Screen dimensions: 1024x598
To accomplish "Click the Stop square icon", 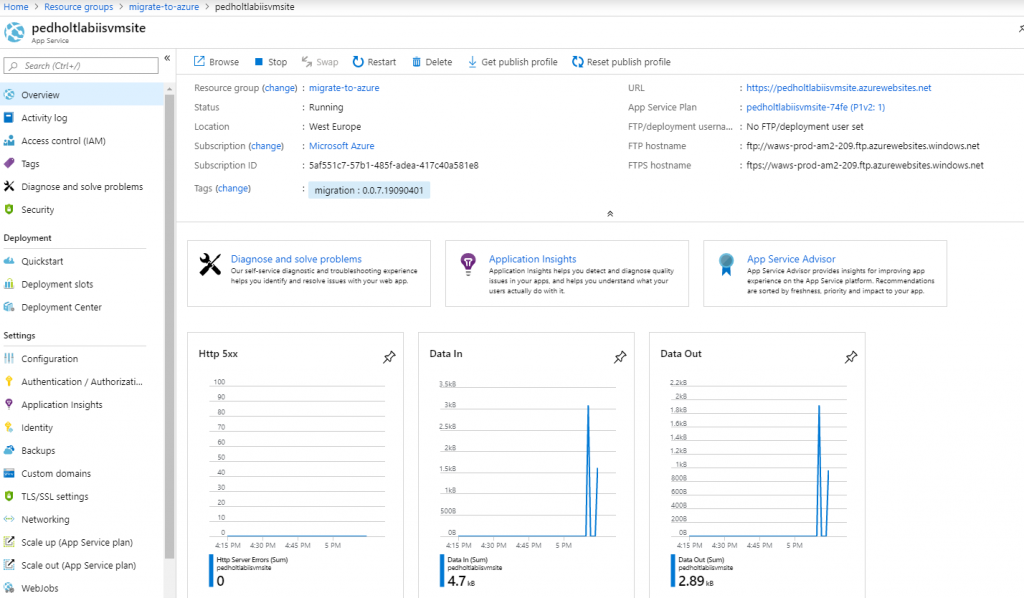I will pyautogui.click(x=259, y=62).
